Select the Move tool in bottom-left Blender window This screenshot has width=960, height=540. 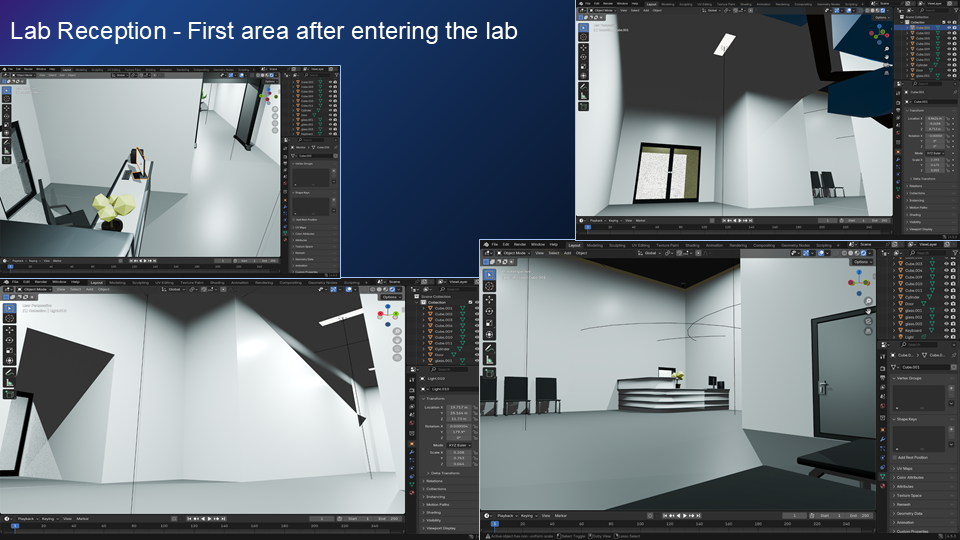click(9, 330)
